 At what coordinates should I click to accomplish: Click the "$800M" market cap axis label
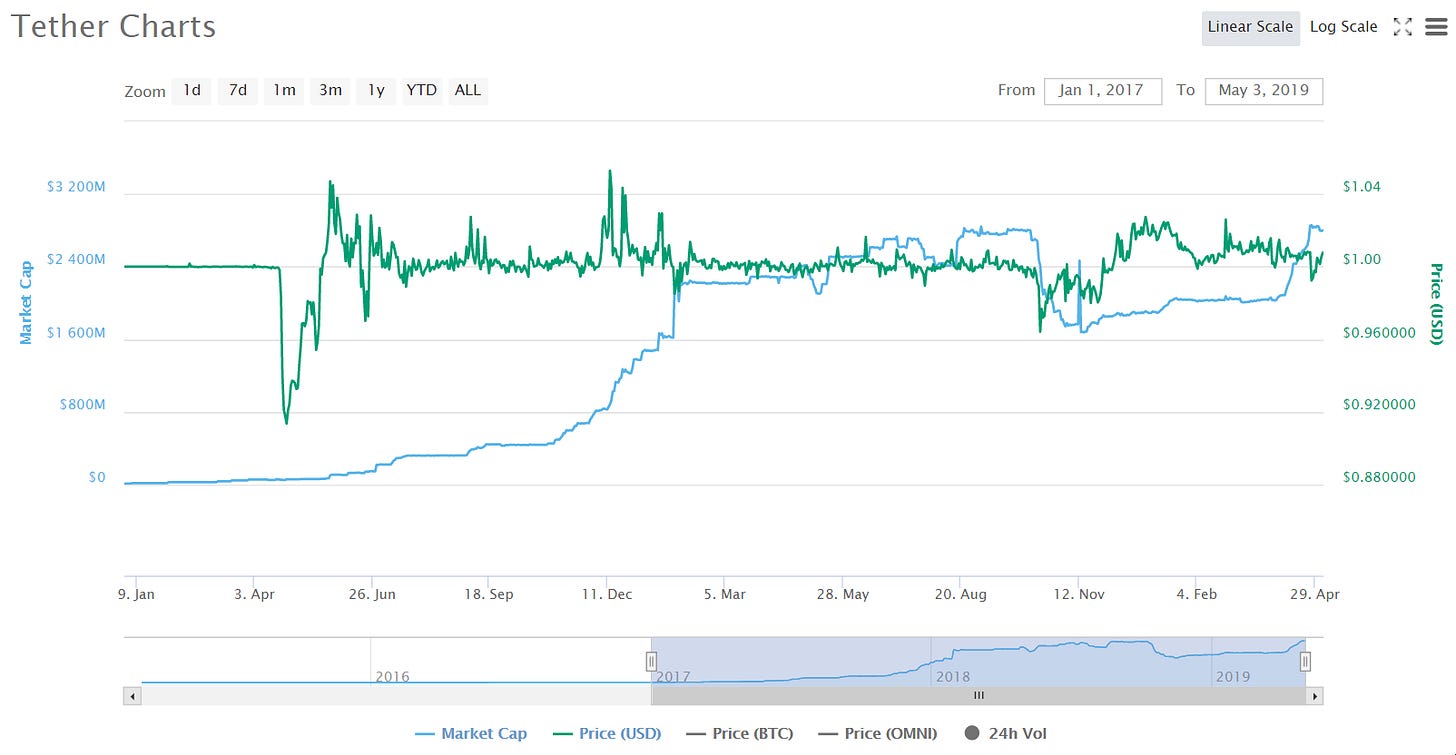point(83,405)
